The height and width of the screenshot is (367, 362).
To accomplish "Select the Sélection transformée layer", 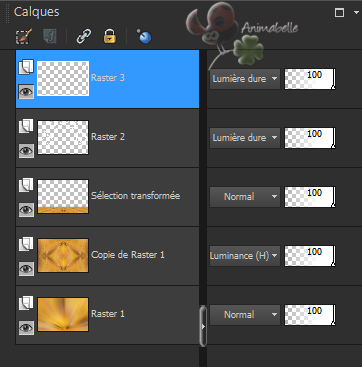I will [107, 197].
